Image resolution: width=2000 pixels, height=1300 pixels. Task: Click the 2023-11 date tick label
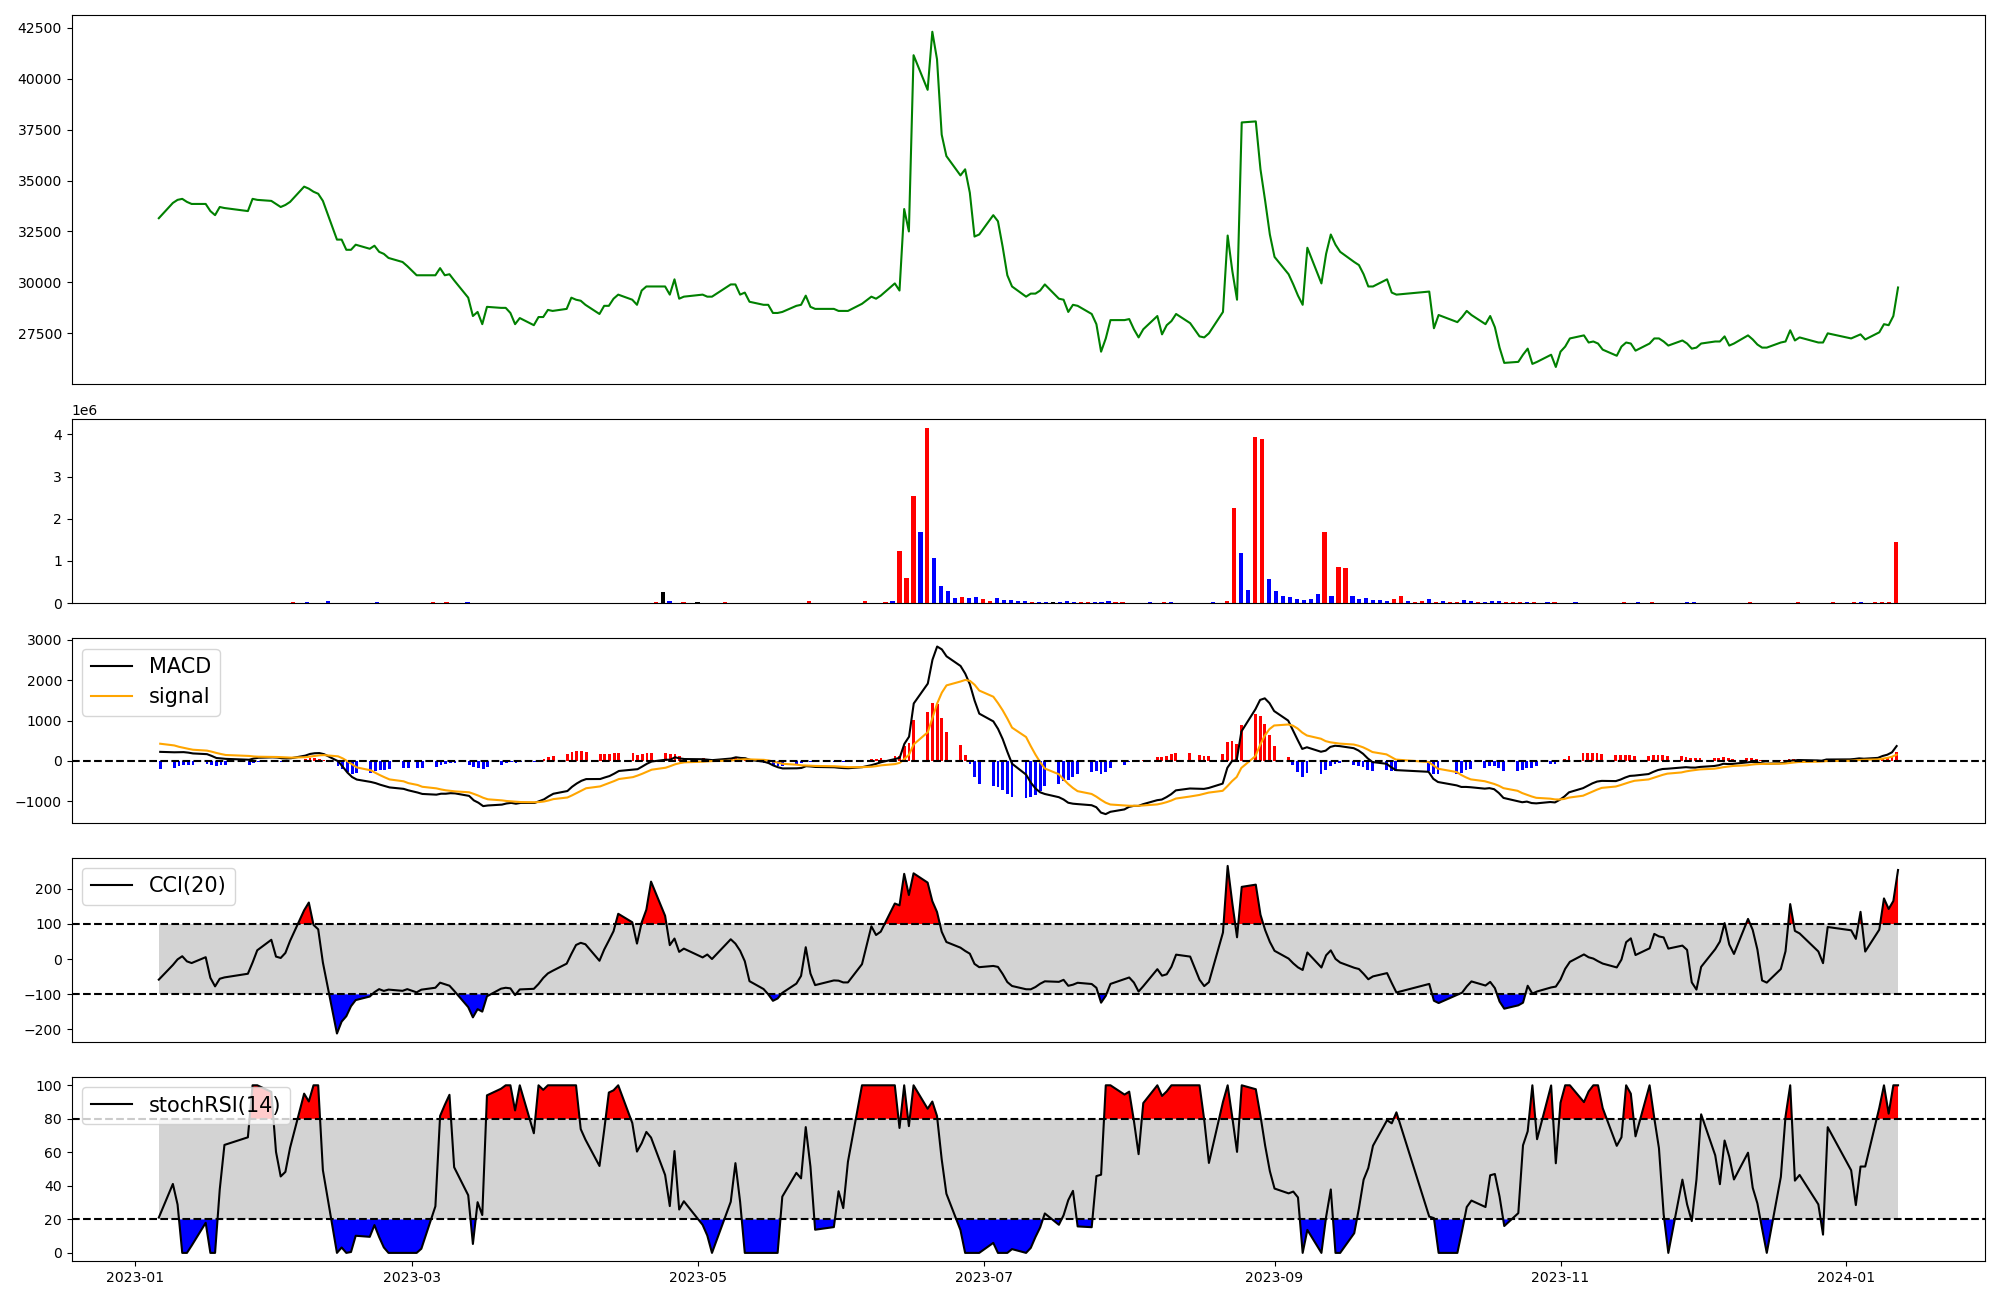coord(1560,1277)
